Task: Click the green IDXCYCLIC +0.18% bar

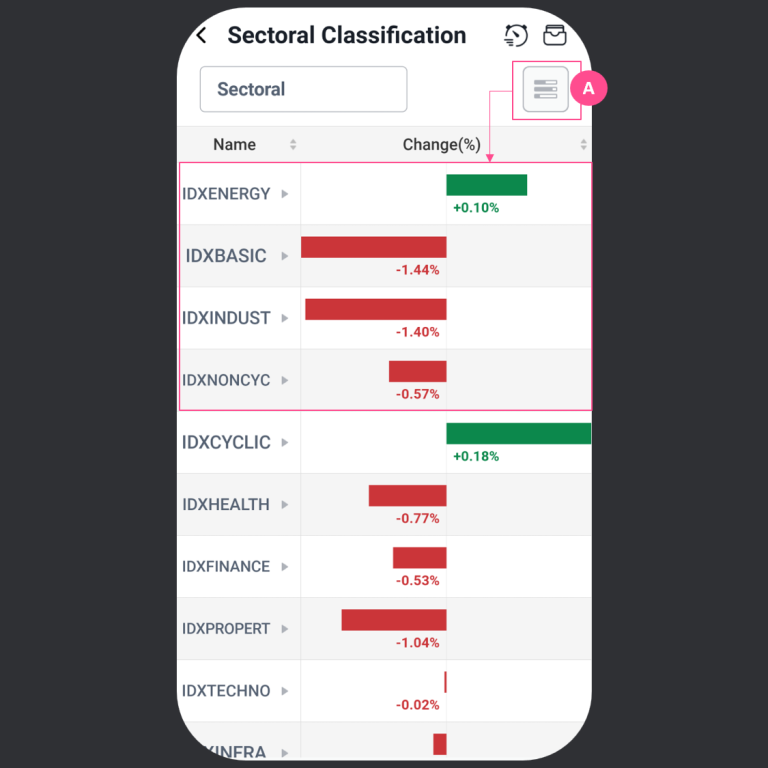Action: tap(518, 433)
